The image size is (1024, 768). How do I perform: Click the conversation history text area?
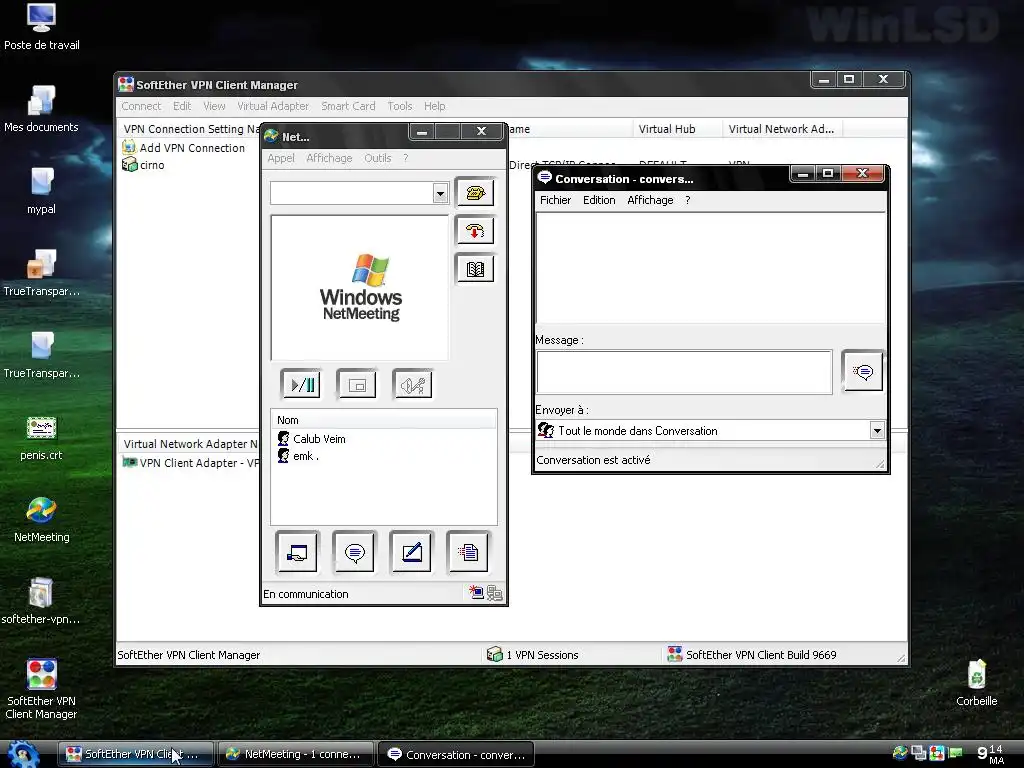pyautogui.click(x=710, y=268)
